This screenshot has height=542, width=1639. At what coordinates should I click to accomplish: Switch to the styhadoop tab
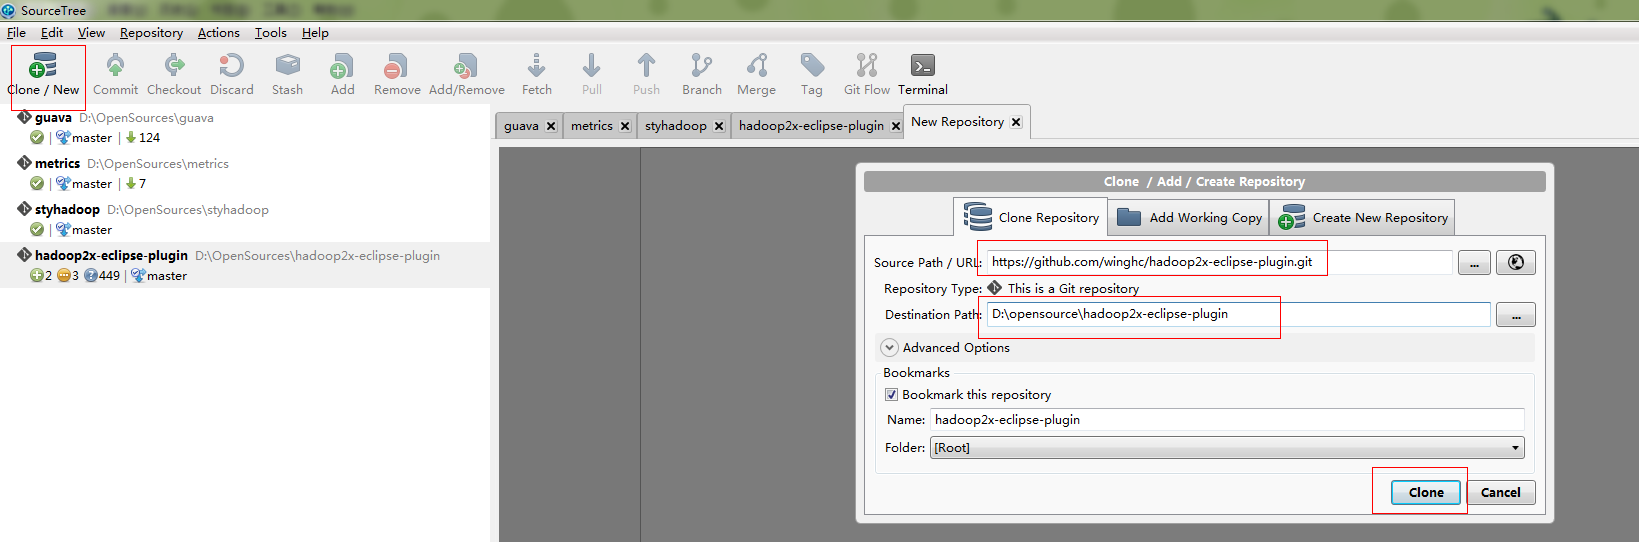(675, 126)
